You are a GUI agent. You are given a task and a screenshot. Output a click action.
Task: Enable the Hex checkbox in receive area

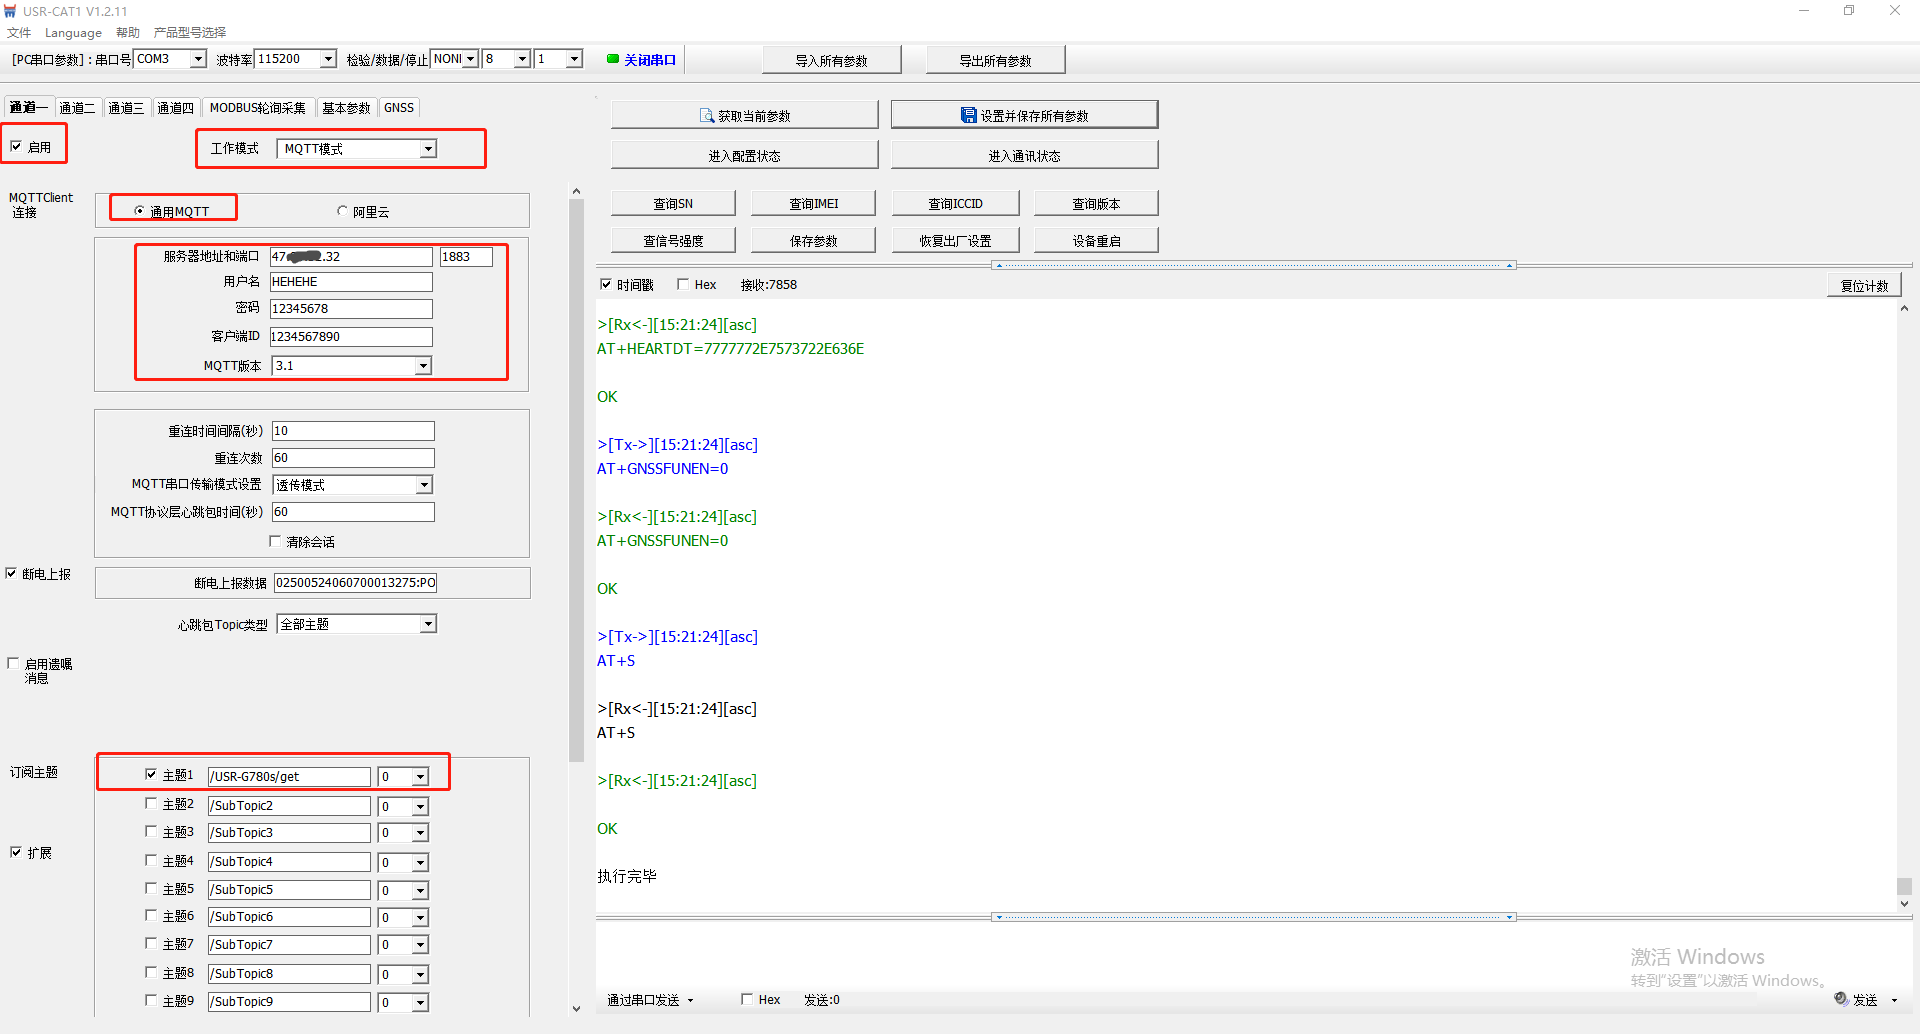(x=683, y=285)
